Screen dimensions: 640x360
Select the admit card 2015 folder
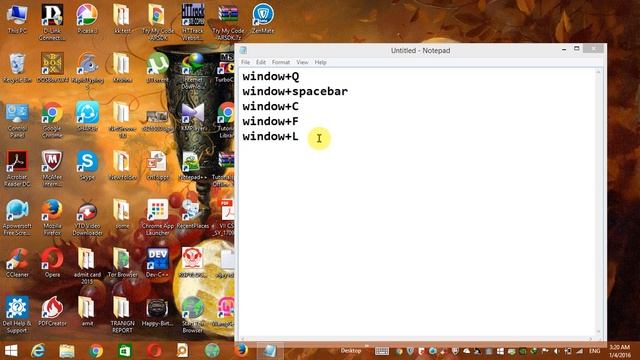pyautogui.click(x=87, y=266)
